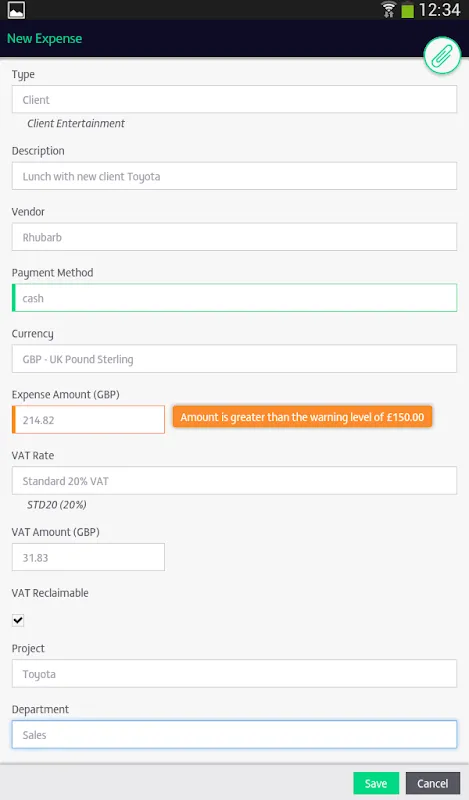This screenshot has height=800, width=469.
Task: Open the Department field showing Sales
Action: click(234, 735)
